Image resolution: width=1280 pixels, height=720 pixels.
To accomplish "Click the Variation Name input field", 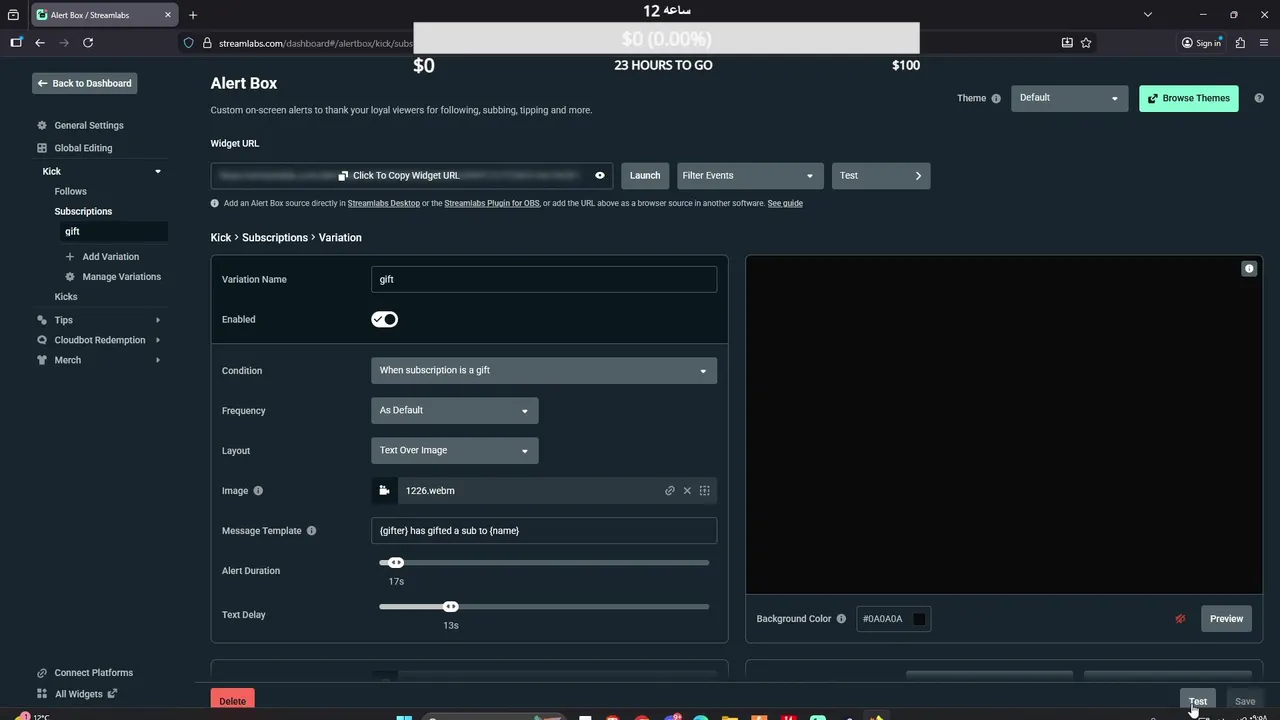I will 544,279.
